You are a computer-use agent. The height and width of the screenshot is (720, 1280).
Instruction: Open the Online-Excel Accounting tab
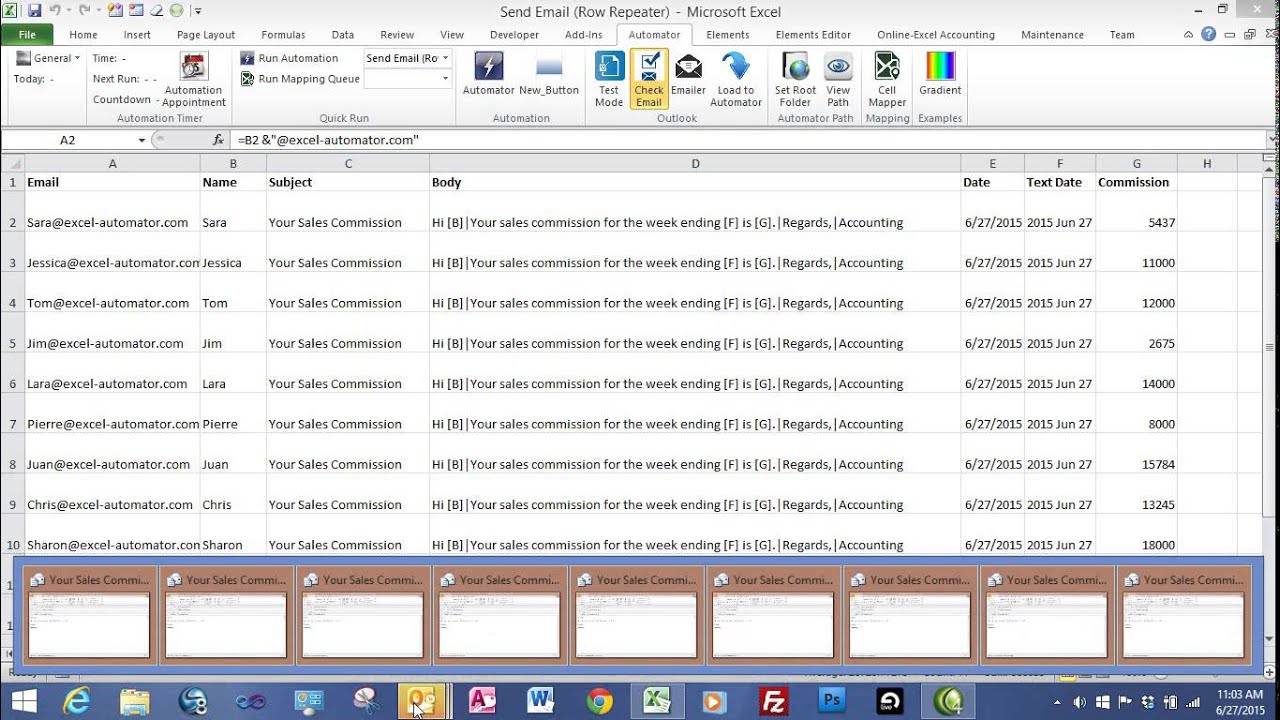936,34
